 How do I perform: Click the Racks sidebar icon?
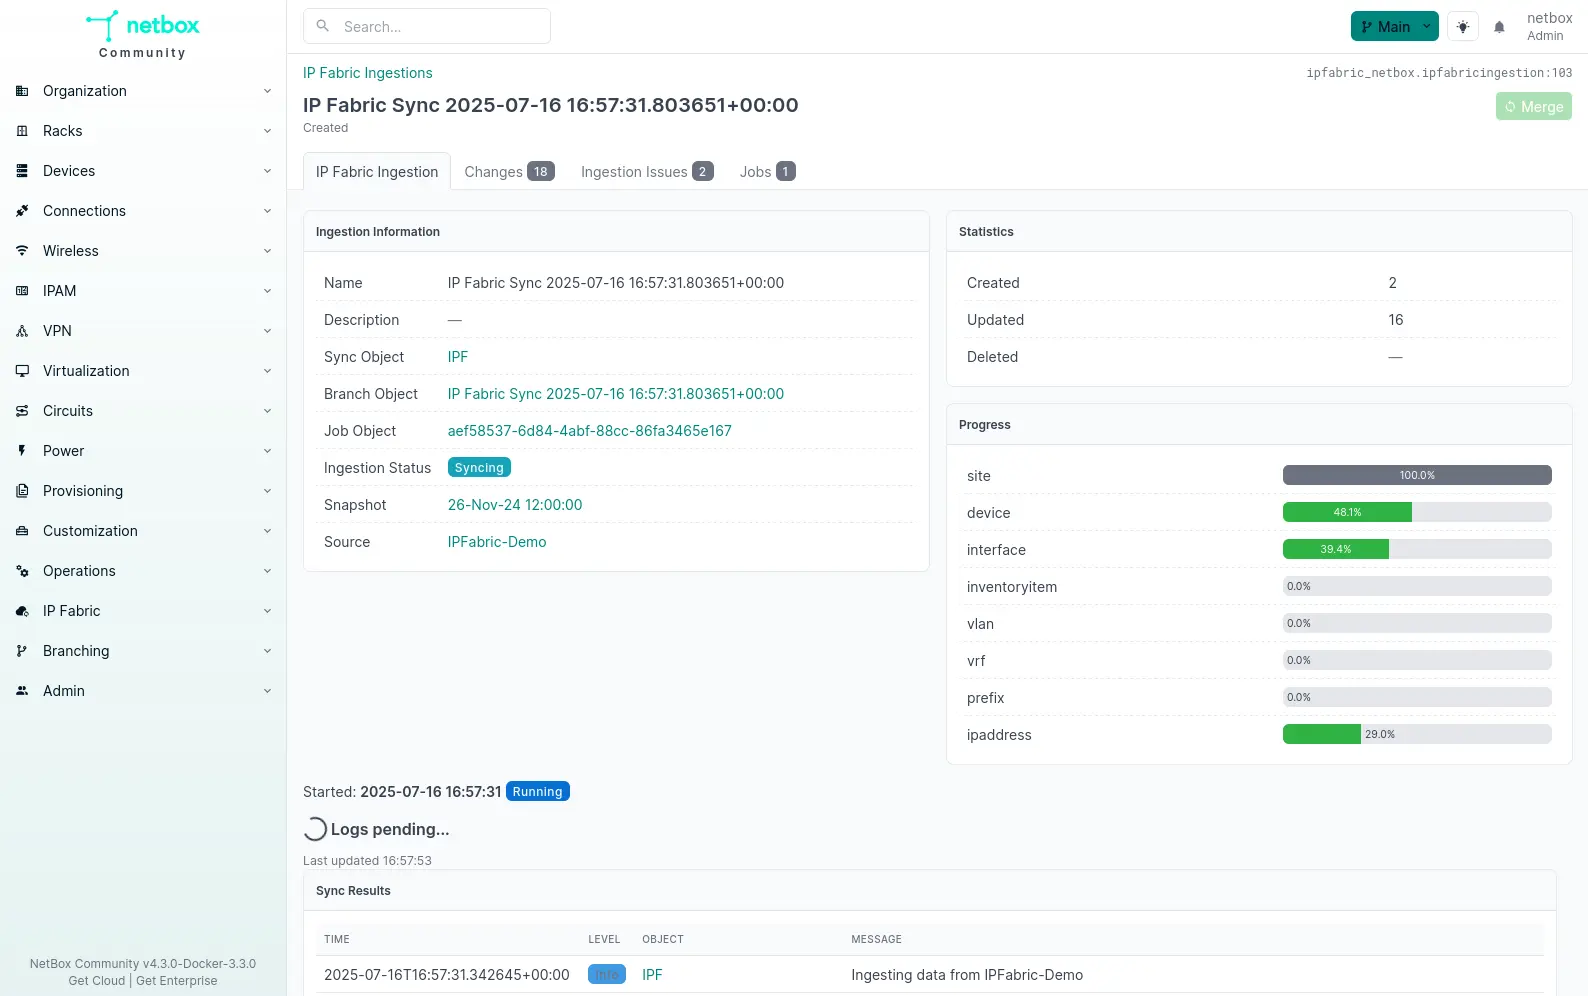[x=22, y=131]
